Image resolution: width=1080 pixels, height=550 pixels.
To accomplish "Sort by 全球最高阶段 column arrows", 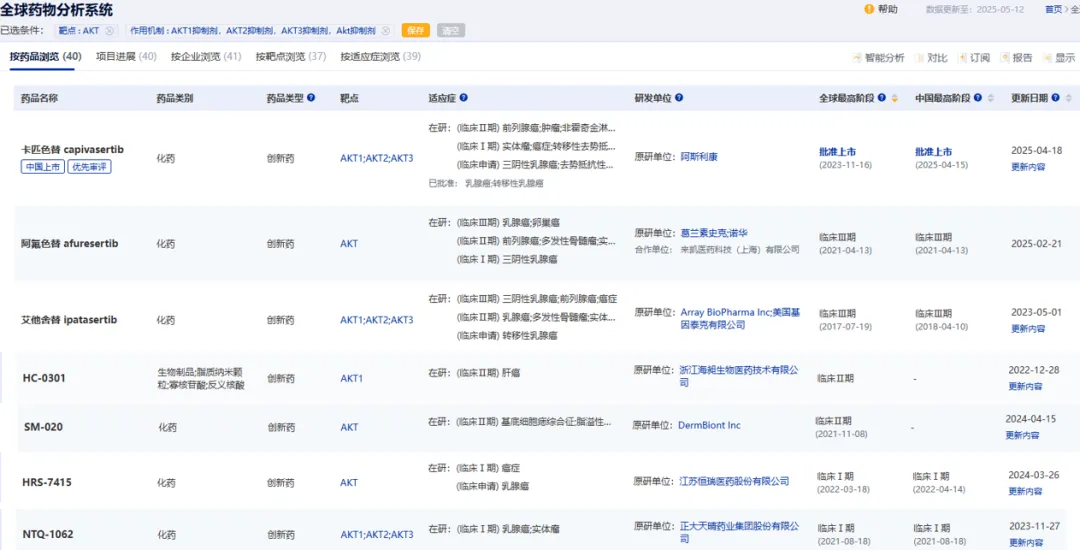I will pos(895,98).
